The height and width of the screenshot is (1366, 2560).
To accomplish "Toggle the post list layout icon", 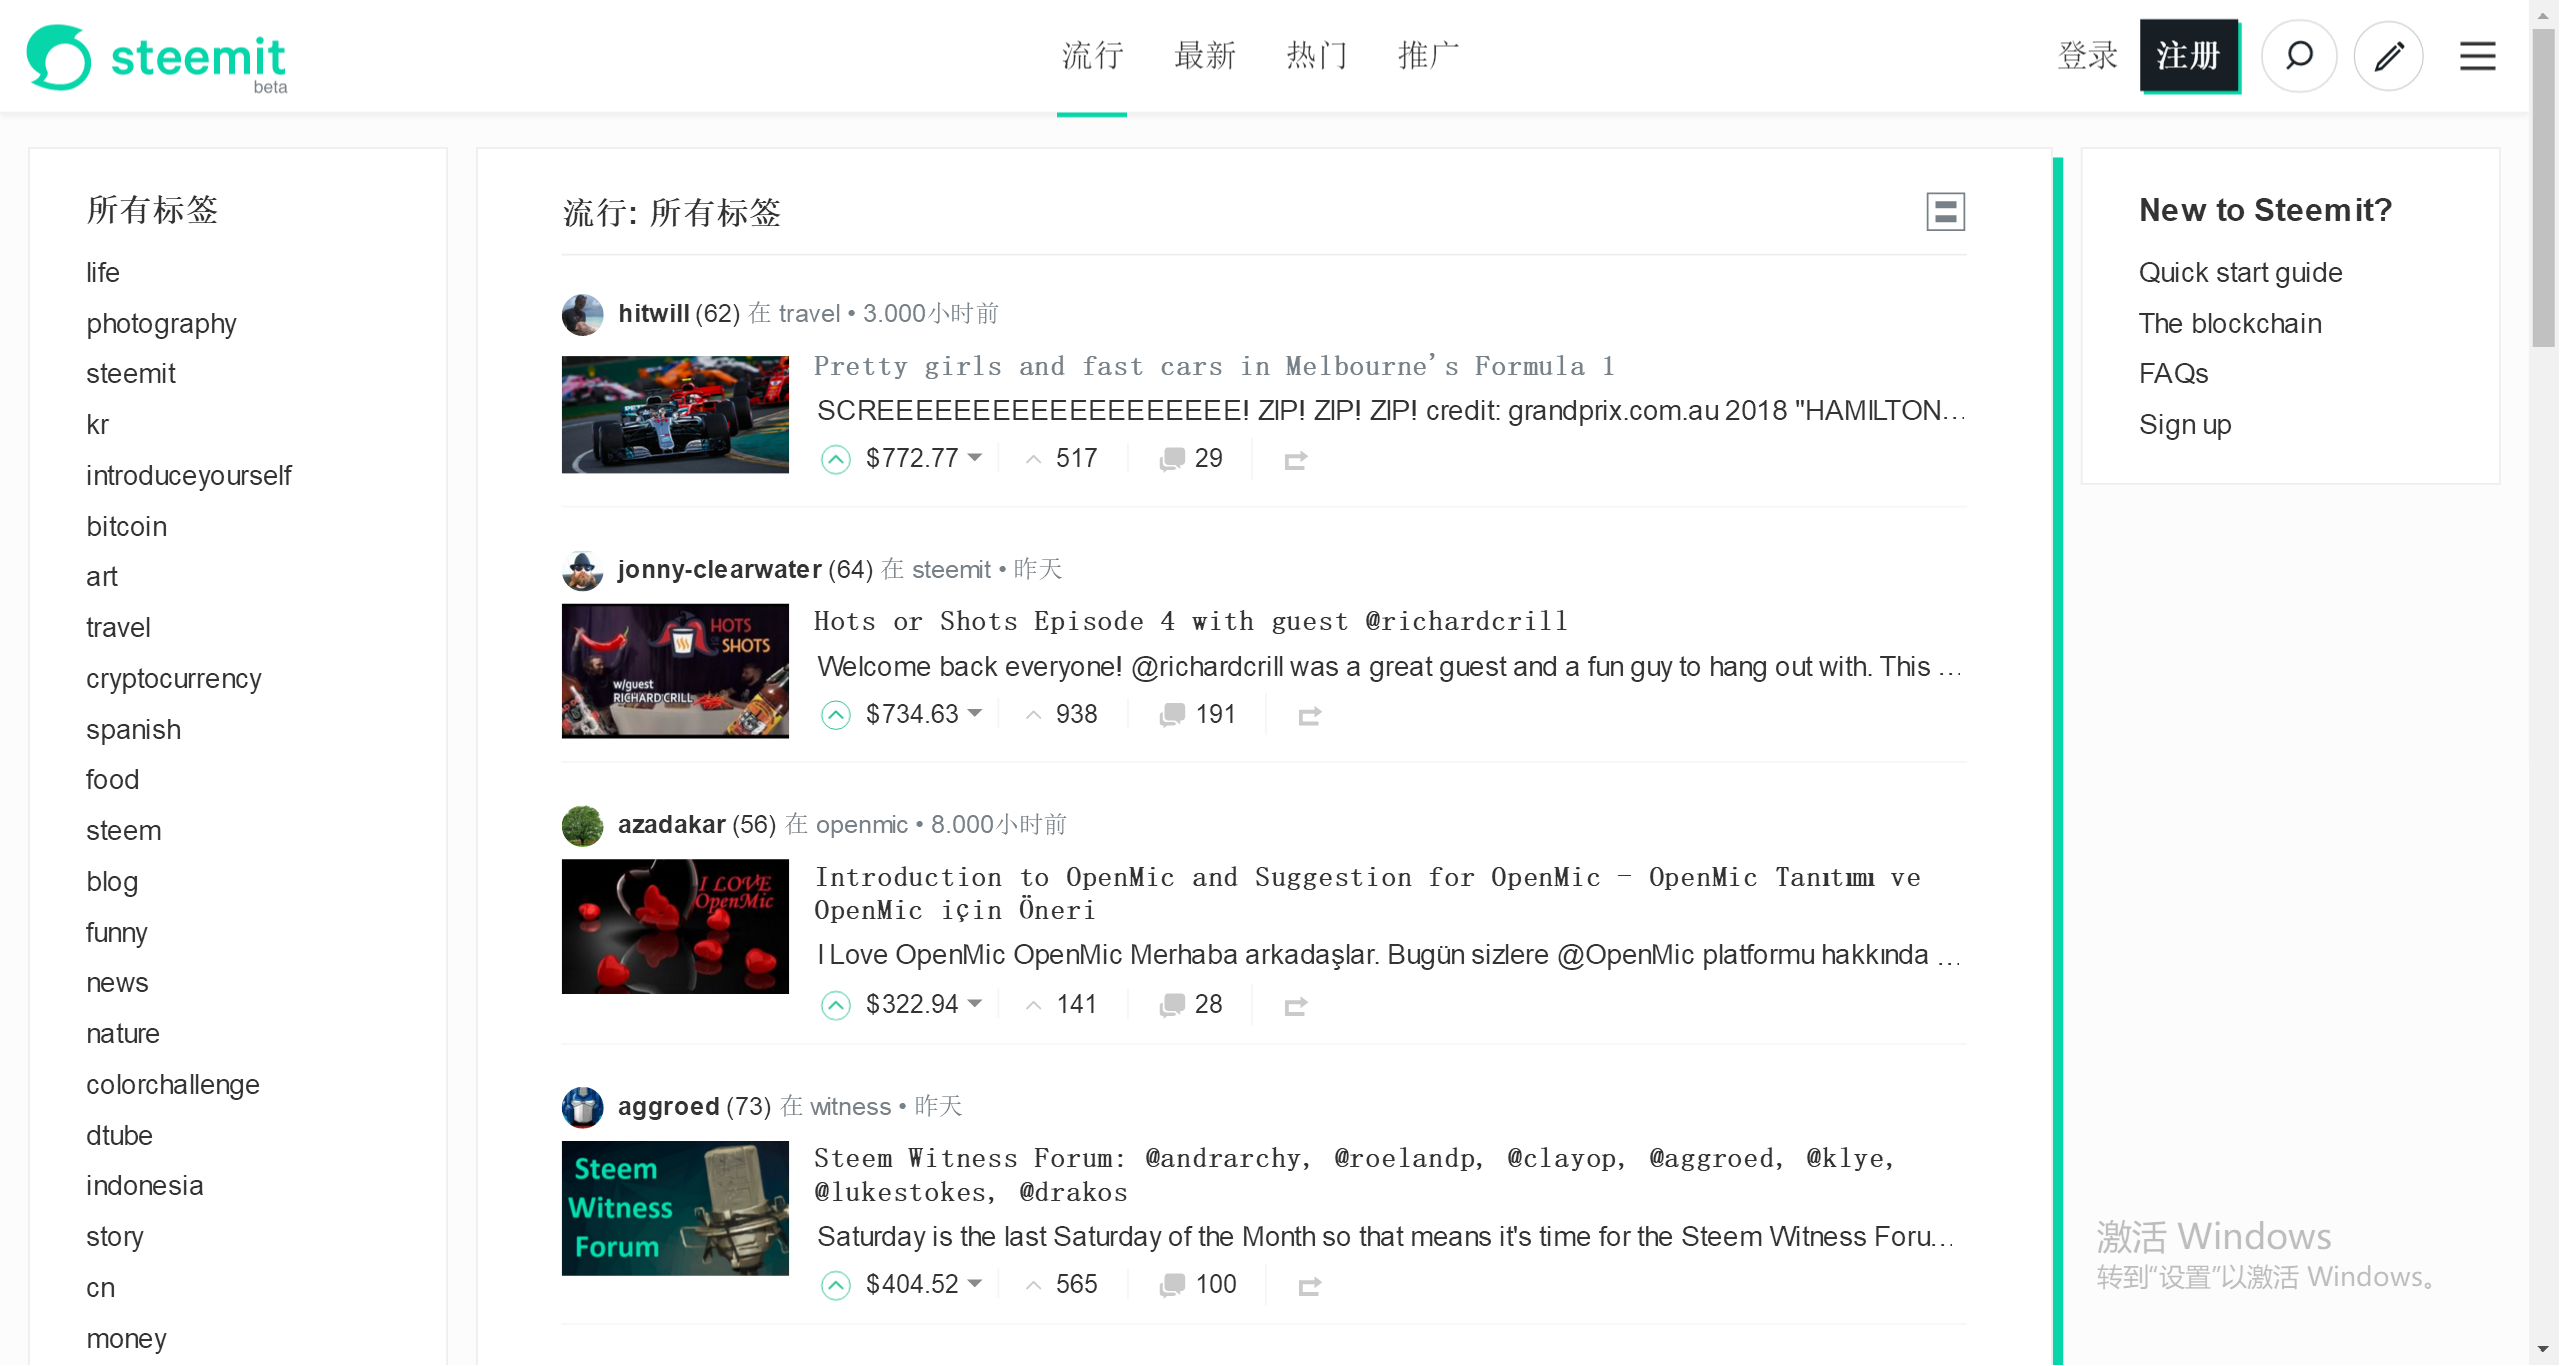I will (x=1945, y=212).
